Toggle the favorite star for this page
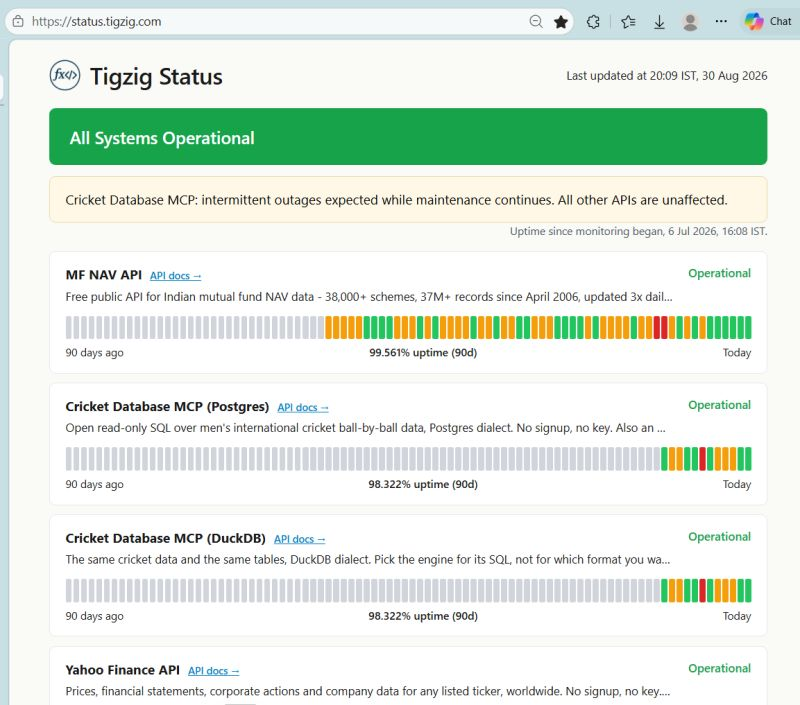The image size is (800, 705). (x=561, y=21)
